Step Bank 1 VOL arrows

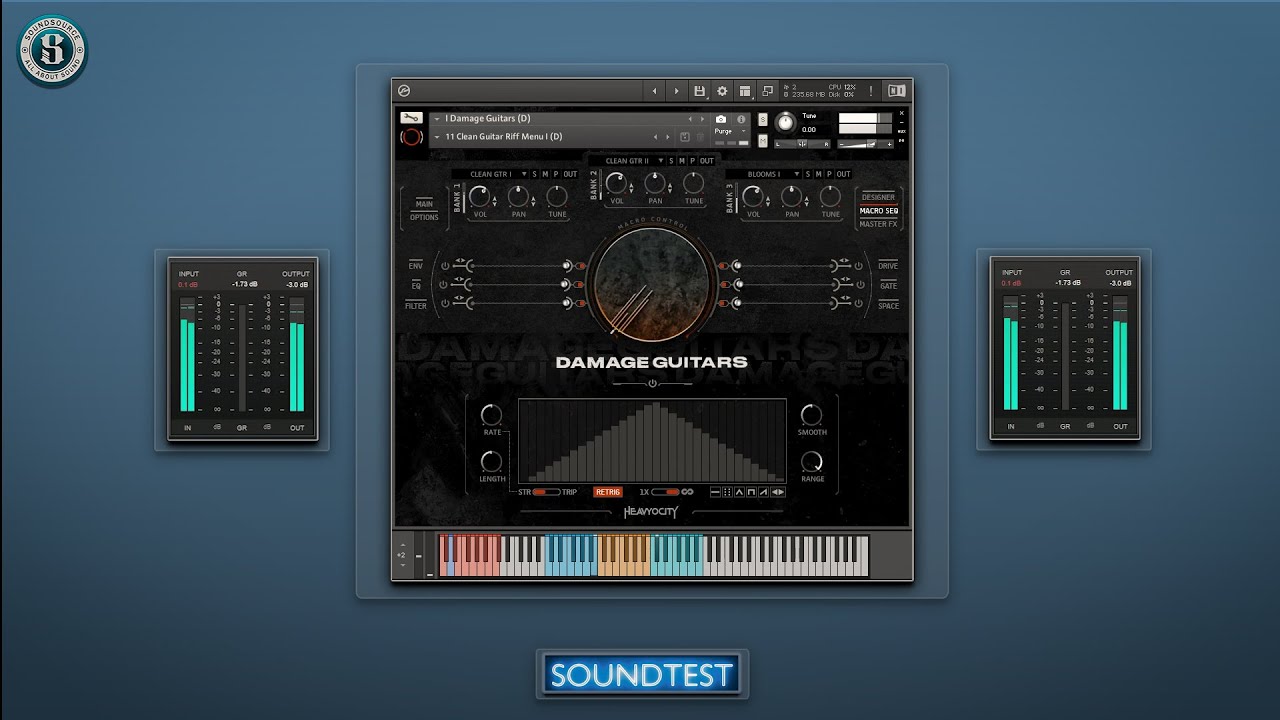[494, 202]
